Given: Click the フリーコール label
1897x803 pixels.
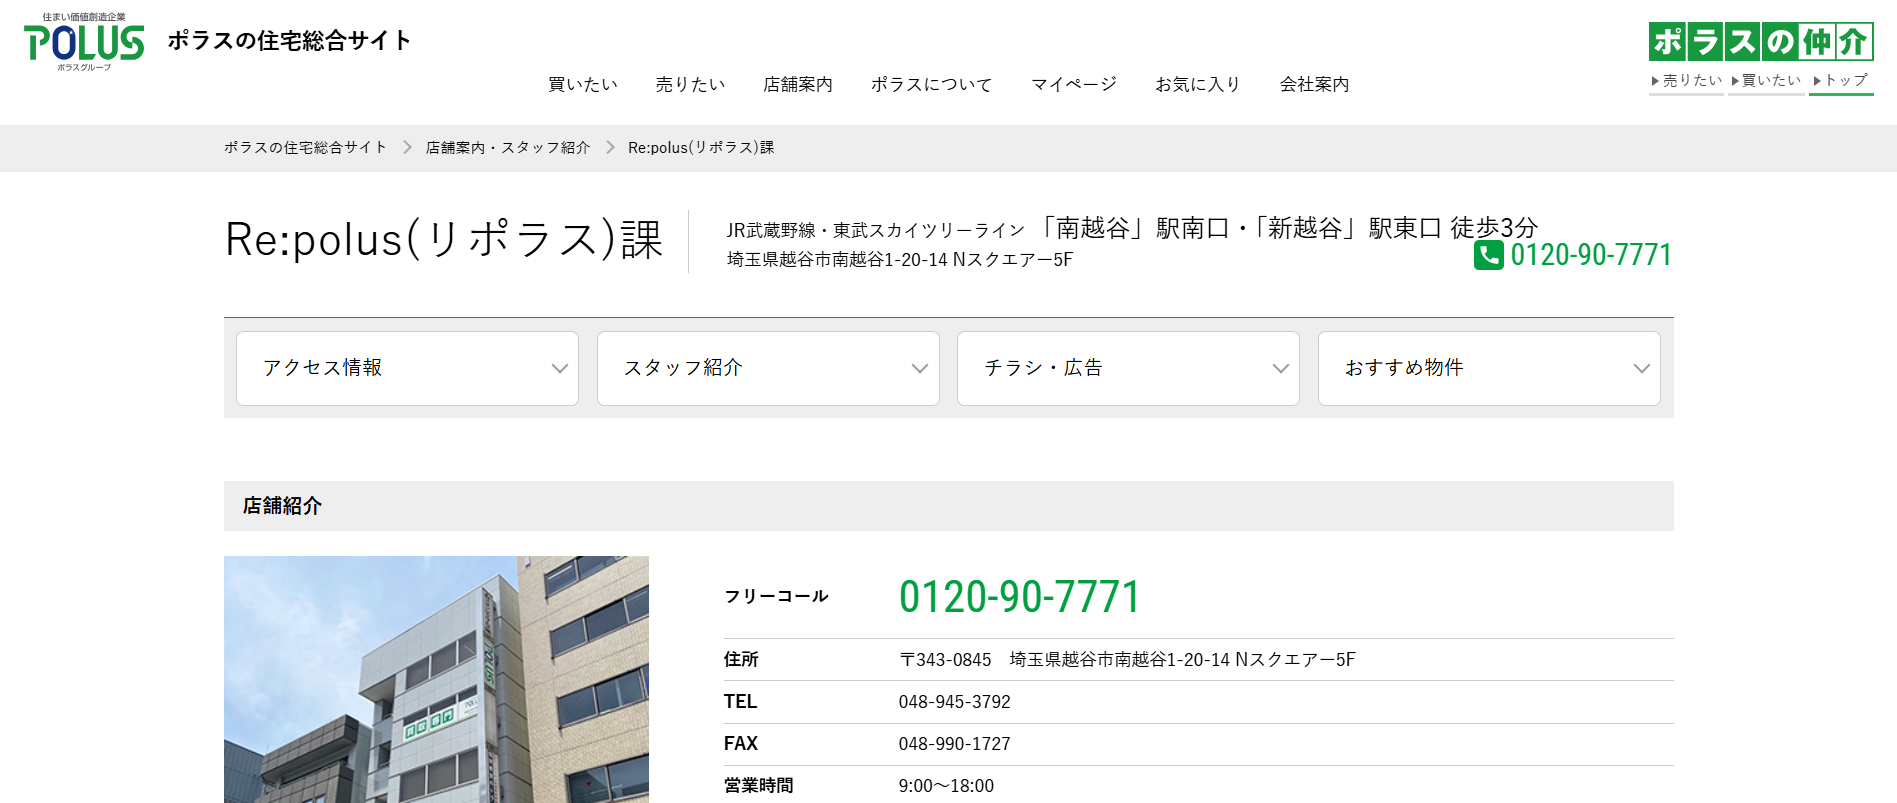Looking at the screenshot, I should tap(777, 596).
